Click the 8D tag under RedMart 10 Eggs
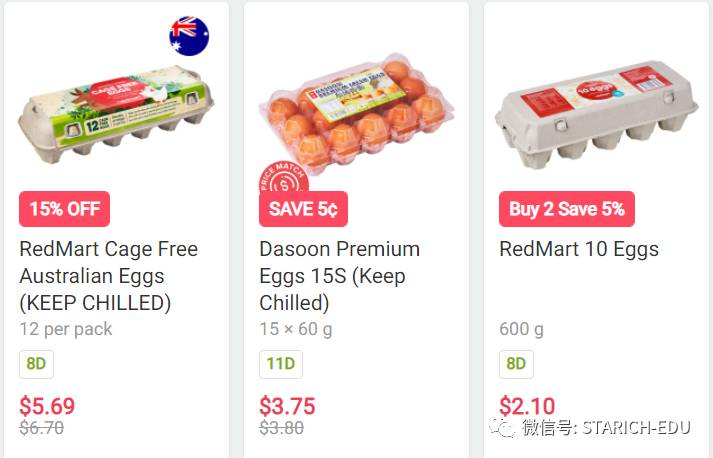The image size is (713, 458). [516, 364]
